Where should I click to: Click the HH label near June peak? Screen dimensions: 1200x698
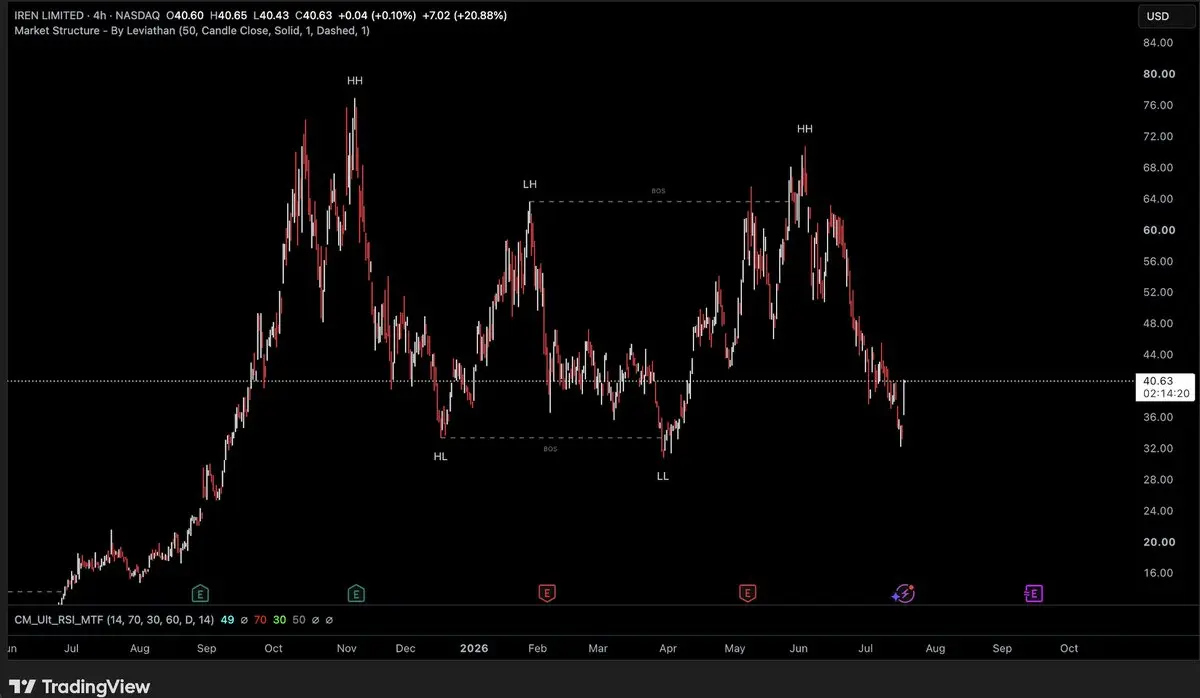(805, 129)
